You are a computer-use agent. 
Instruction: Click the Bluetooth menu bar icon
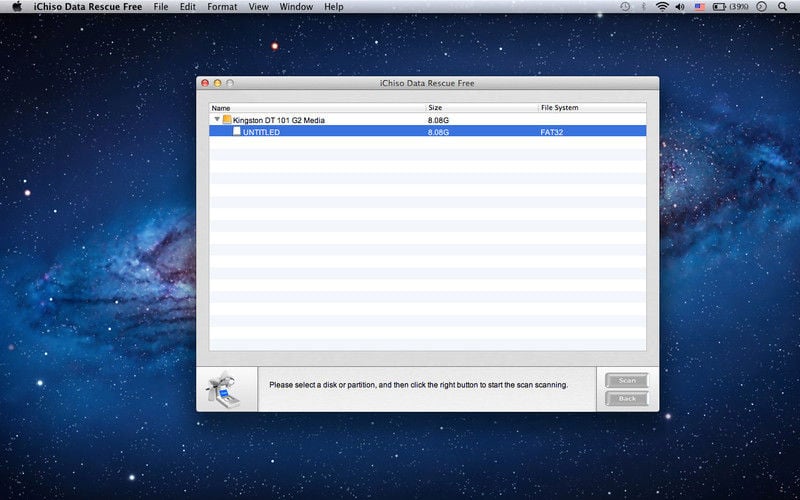click(x=643, y=7)
